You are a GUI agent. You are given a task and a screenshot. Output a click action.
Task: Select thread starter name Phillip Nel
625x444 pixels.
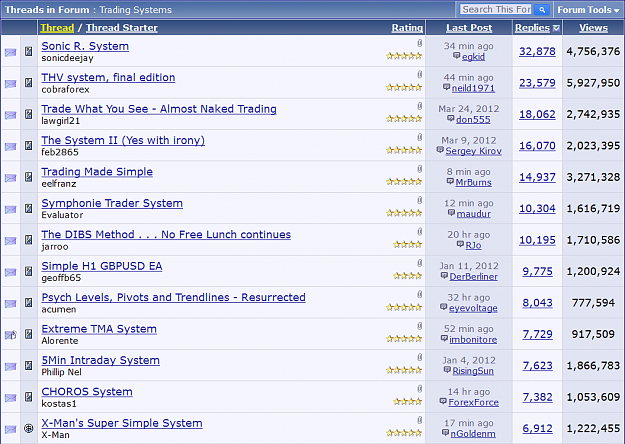point(61,372)
